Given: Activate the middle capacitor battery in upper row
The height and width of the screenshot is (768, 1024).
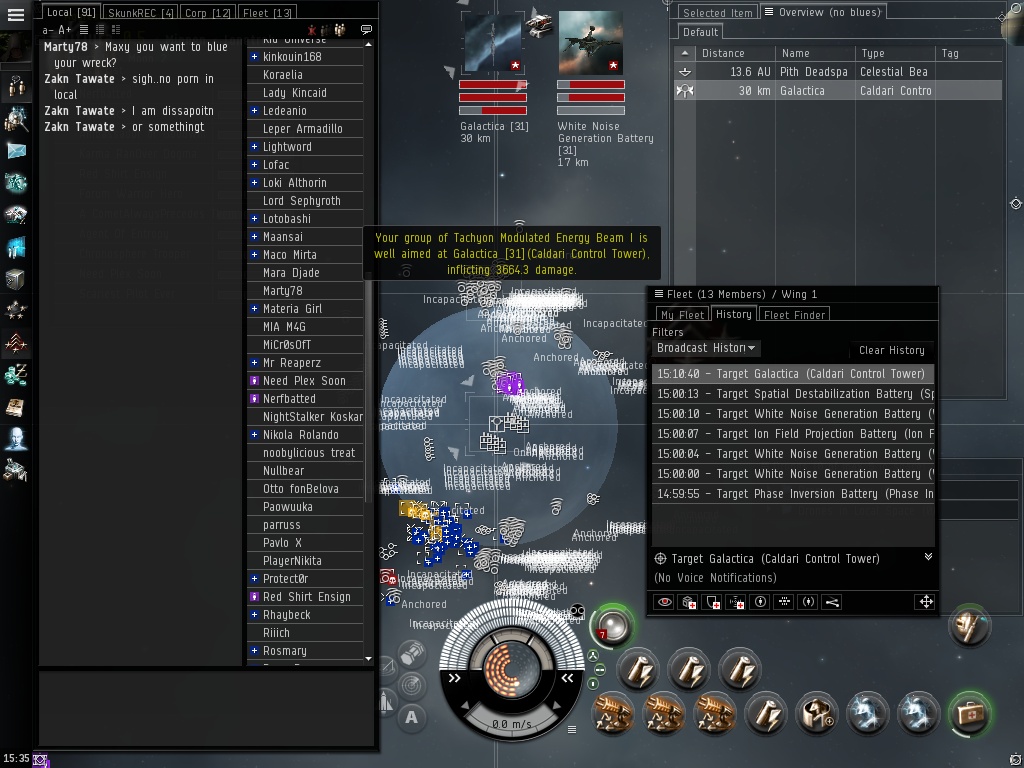Looking at the screenshot, I should tap(689, 669).
